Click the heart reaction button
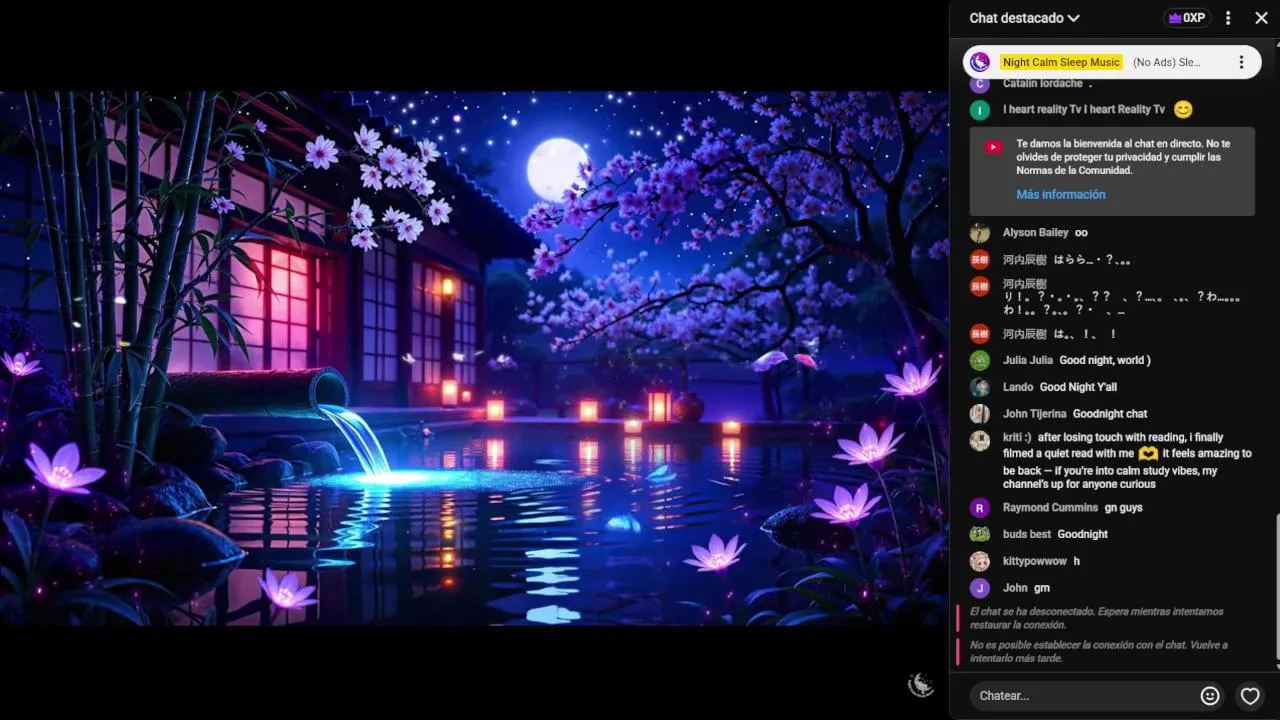Screen dimensions: 1280x720 pos(1250,696)
